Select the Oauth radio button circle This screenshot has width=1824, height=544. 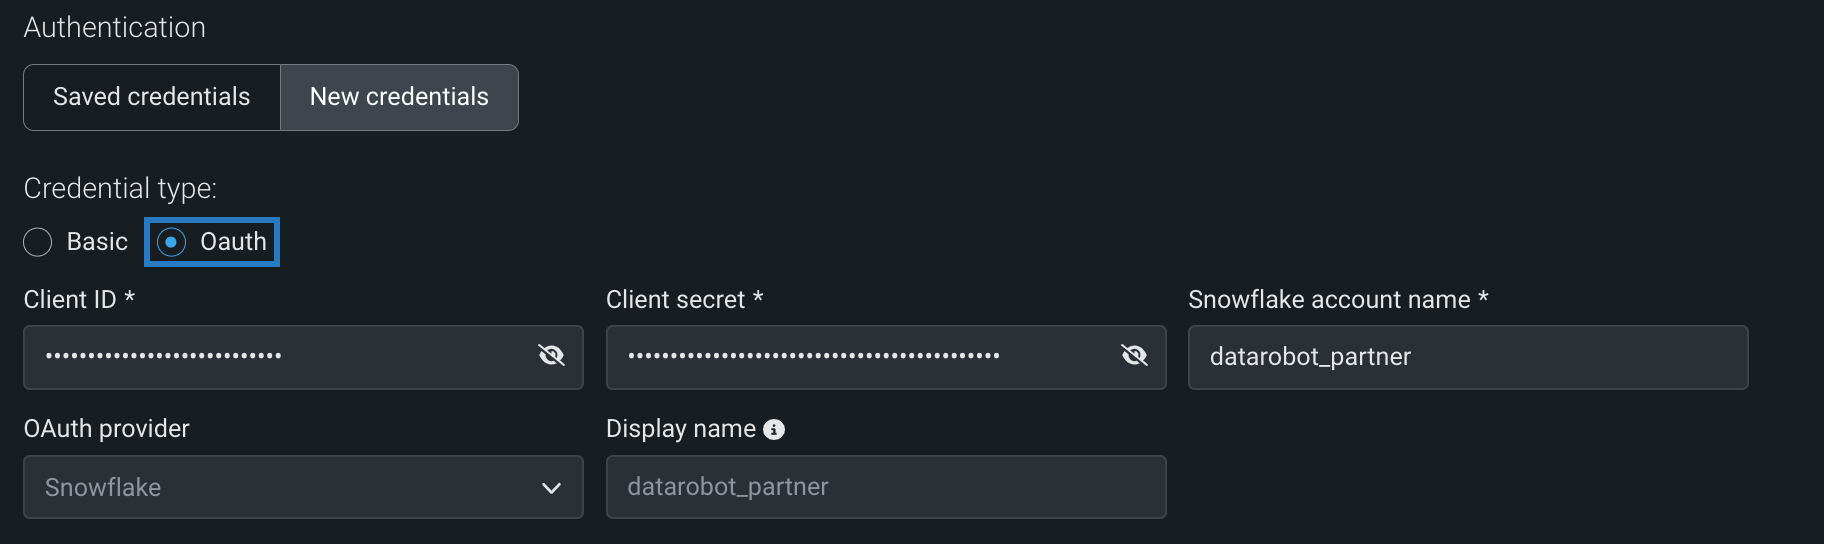click(172, 242)
